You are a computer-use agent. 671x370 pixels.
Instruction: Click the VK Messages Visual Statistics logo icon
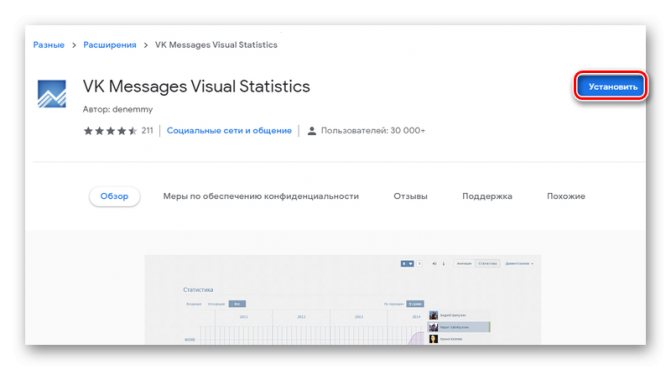[x=52, y=94]
